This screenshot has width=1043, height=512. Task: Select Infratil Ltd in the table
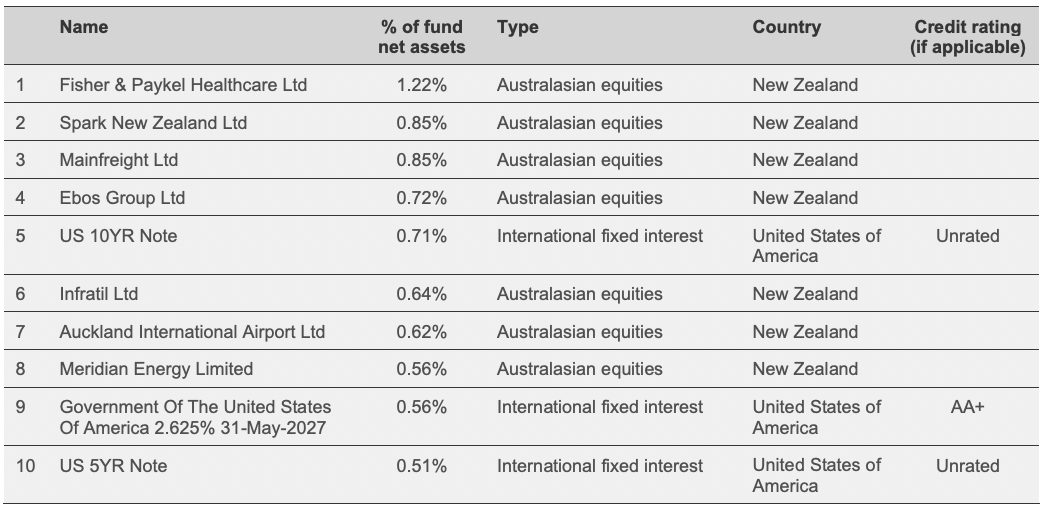[99, 294]
